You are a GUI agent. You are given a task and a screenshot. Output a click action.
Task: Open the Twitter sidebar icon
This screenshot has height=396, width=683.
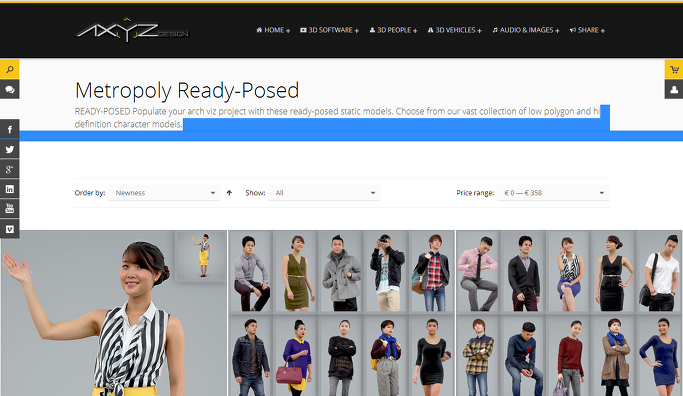coord(10,149)
